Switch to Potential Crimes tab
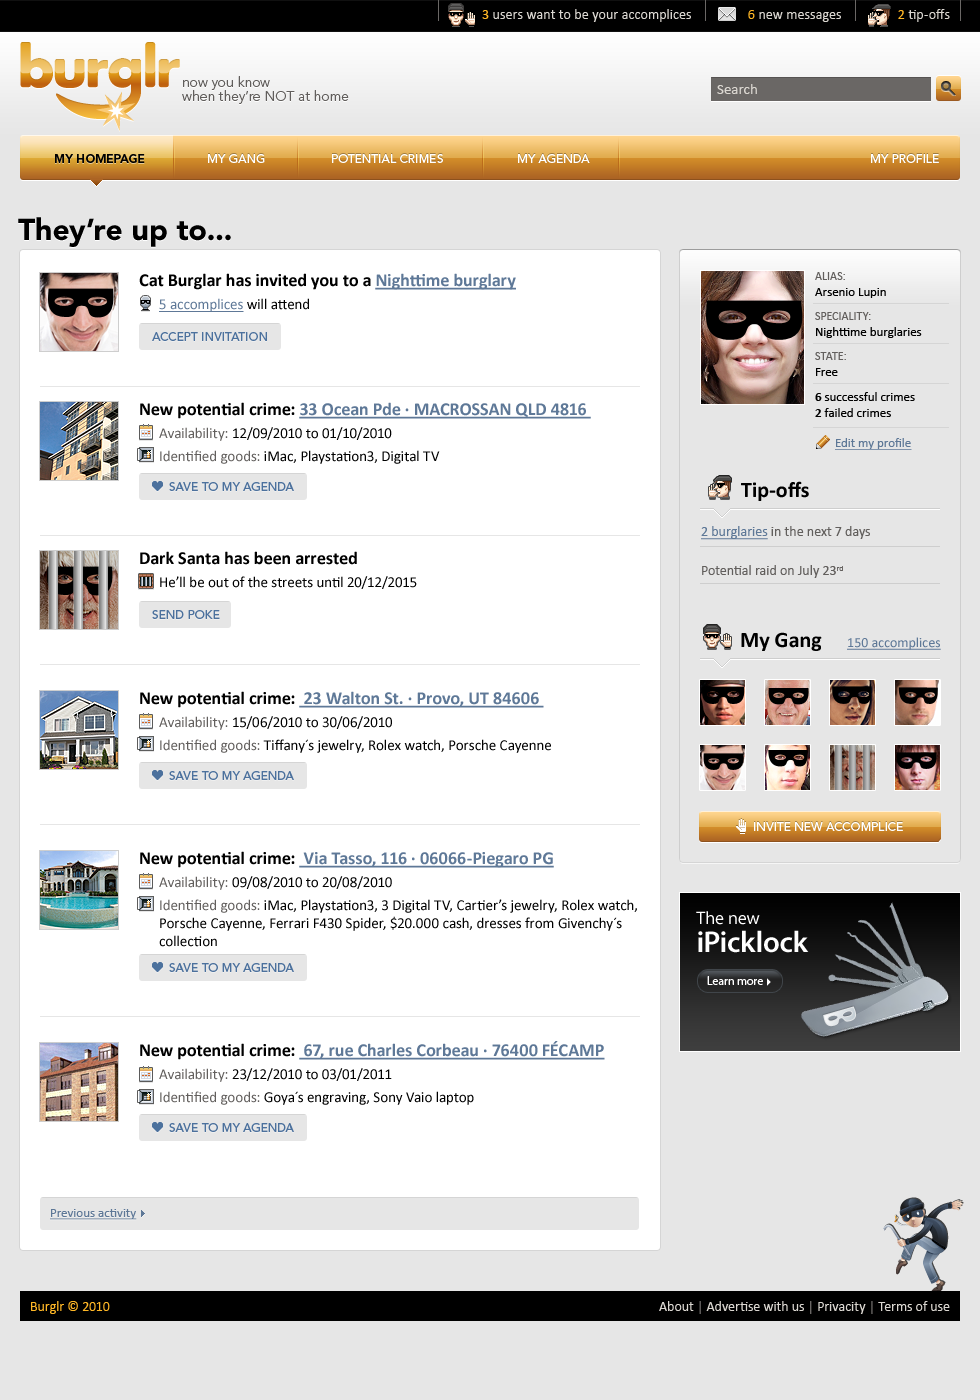 click(x=387, y=158)
